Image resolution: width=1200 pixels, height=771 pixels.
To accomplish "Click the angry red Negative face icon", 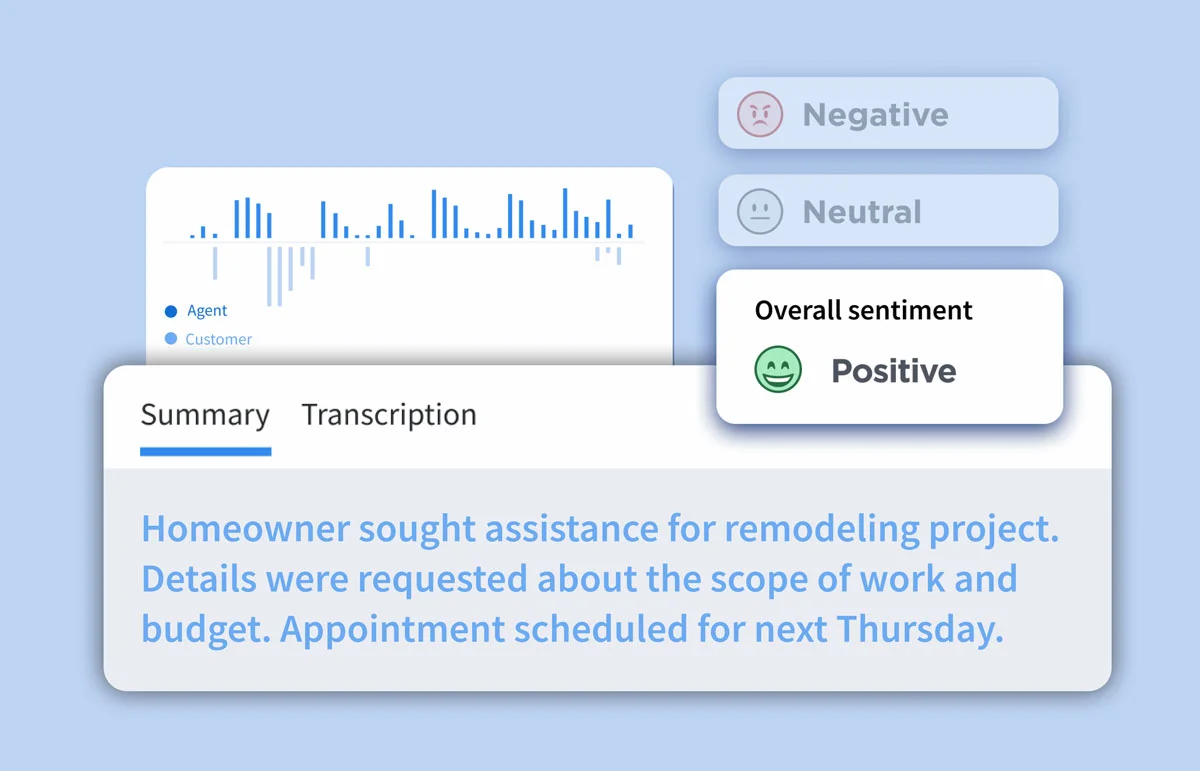I will pyautogui.click(x=759, y=114).
